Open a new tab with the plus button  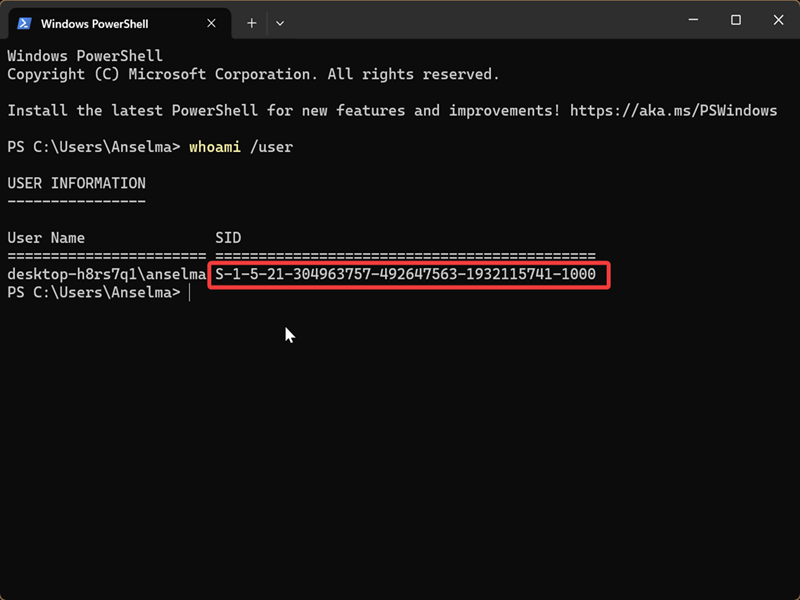tap(251, 22)
